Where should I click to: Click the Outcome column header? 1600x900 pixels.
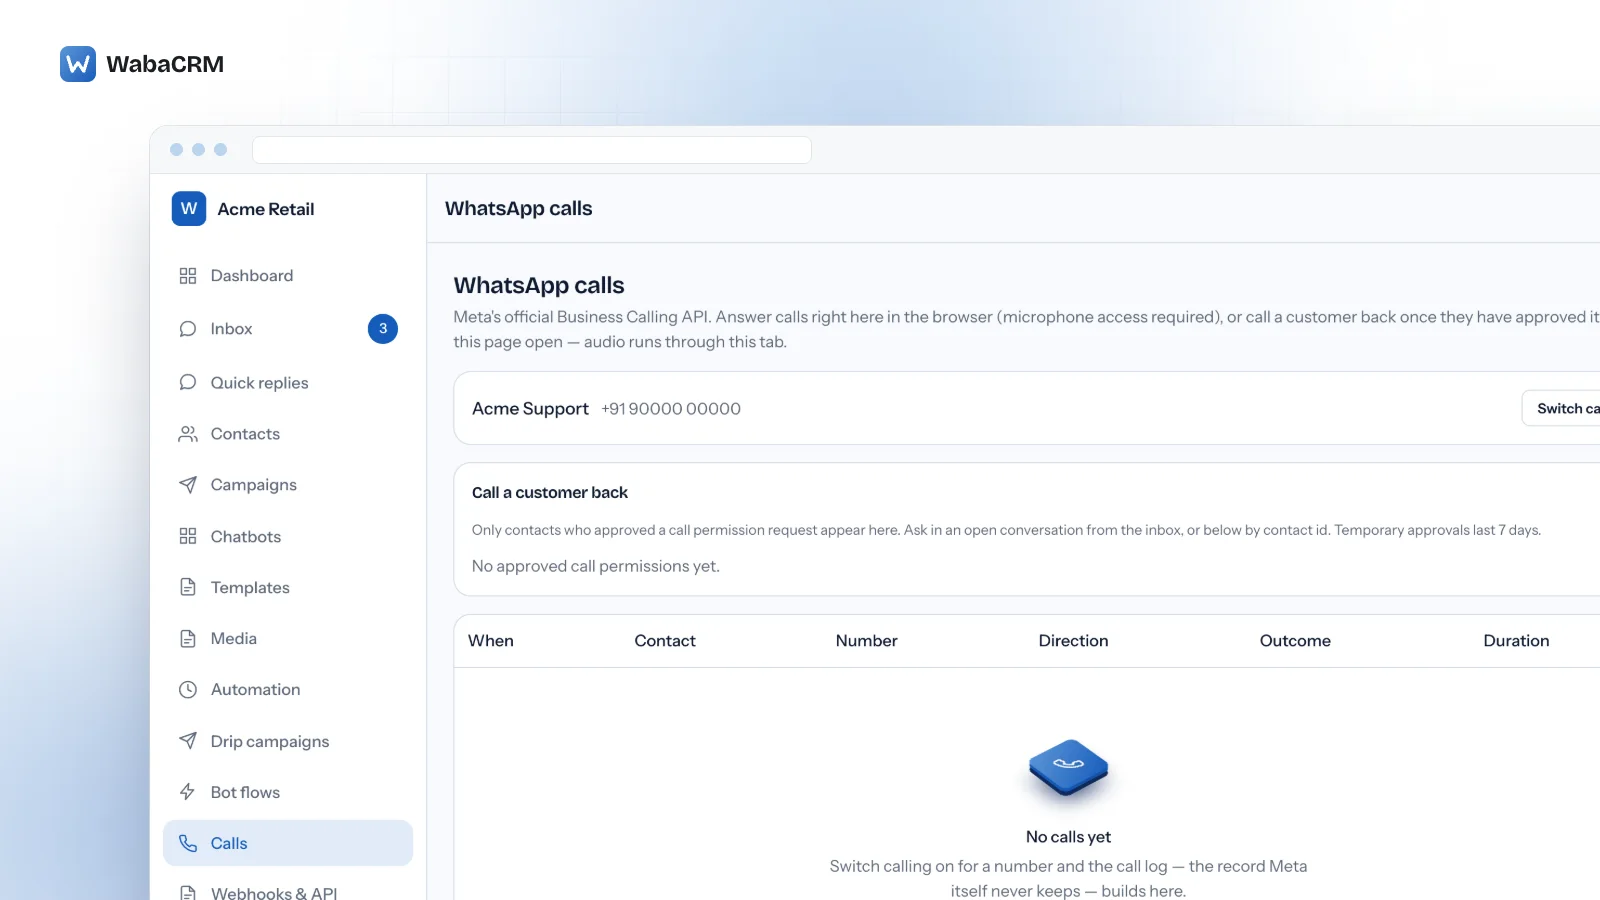(x=1295, y=641)
